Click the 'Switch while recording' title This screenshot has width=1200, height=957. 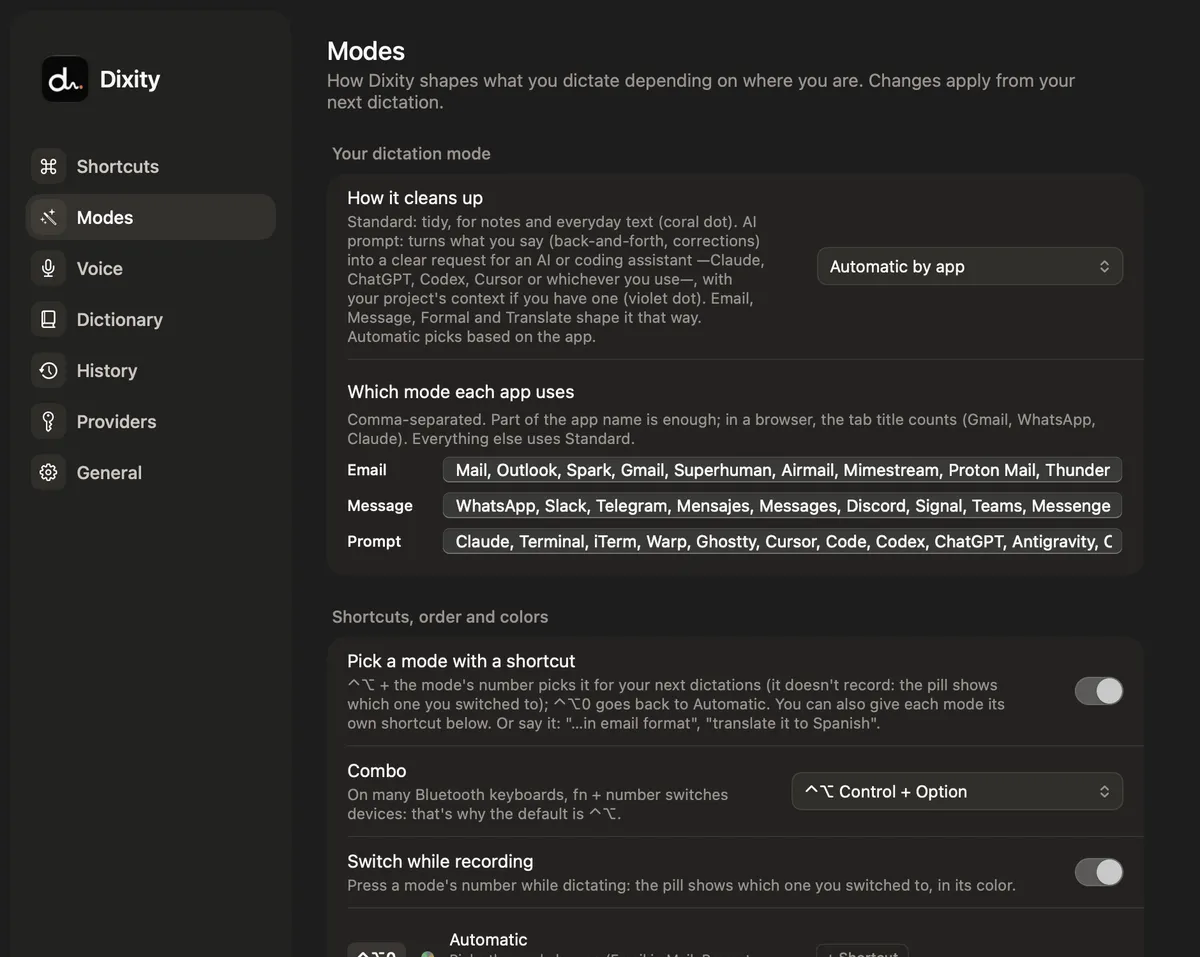coord(440,861)
